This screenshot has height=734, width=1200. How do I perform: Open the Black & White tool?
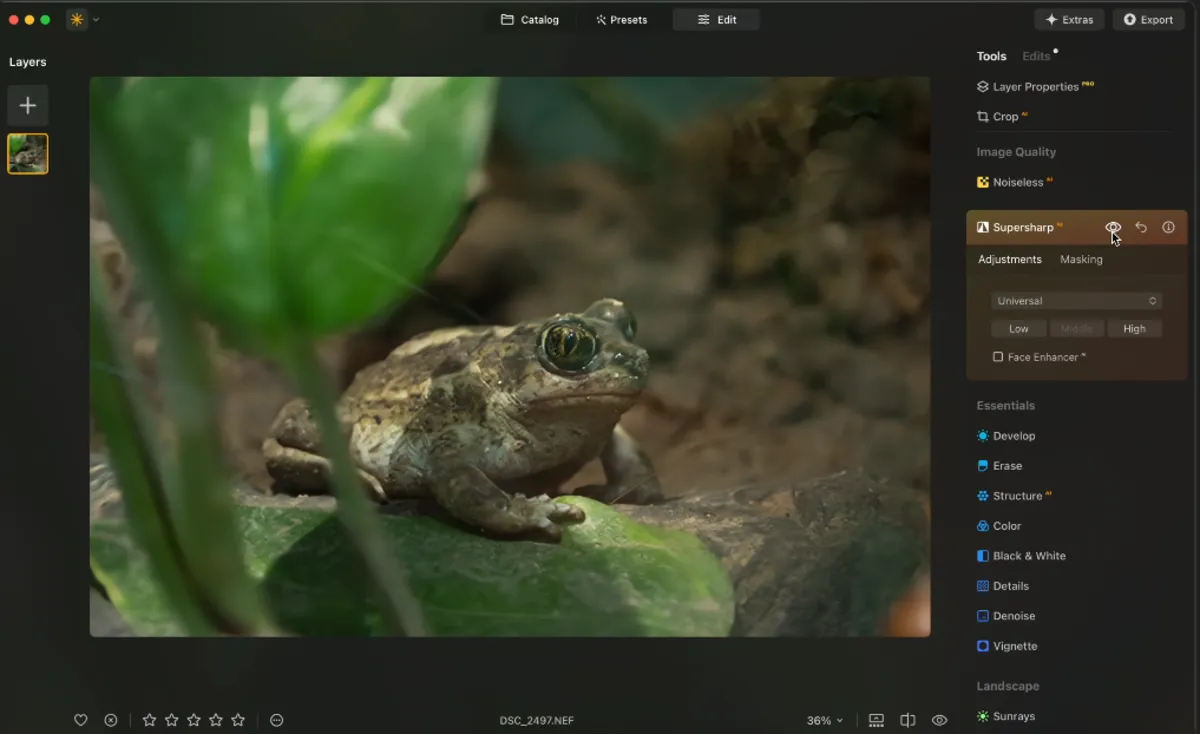[1029, 555]
